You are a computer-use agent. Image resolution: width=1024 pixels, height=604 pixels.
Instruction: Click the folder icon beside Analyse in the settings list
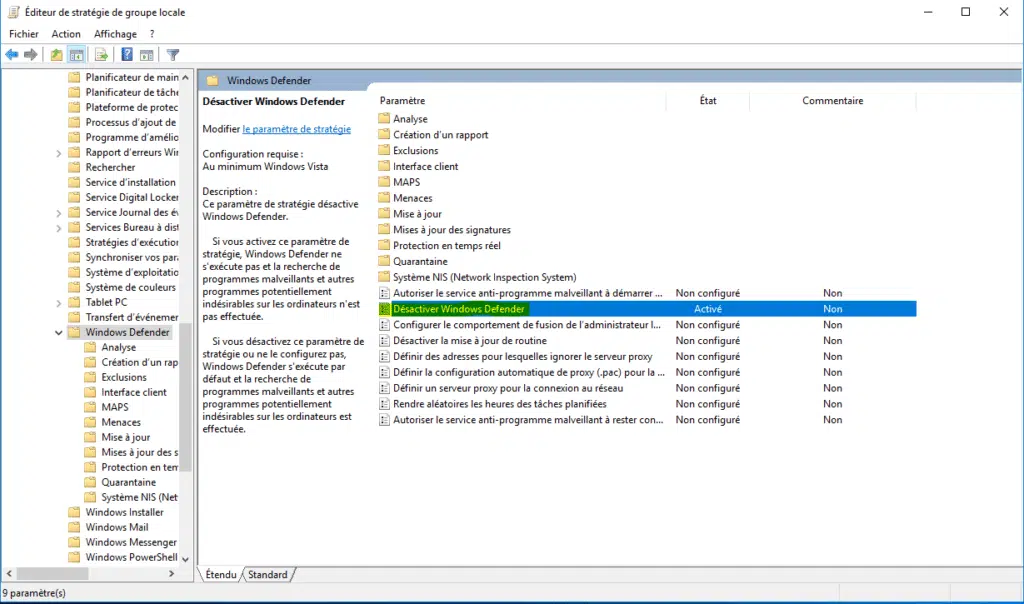click(x=384, y=118)
